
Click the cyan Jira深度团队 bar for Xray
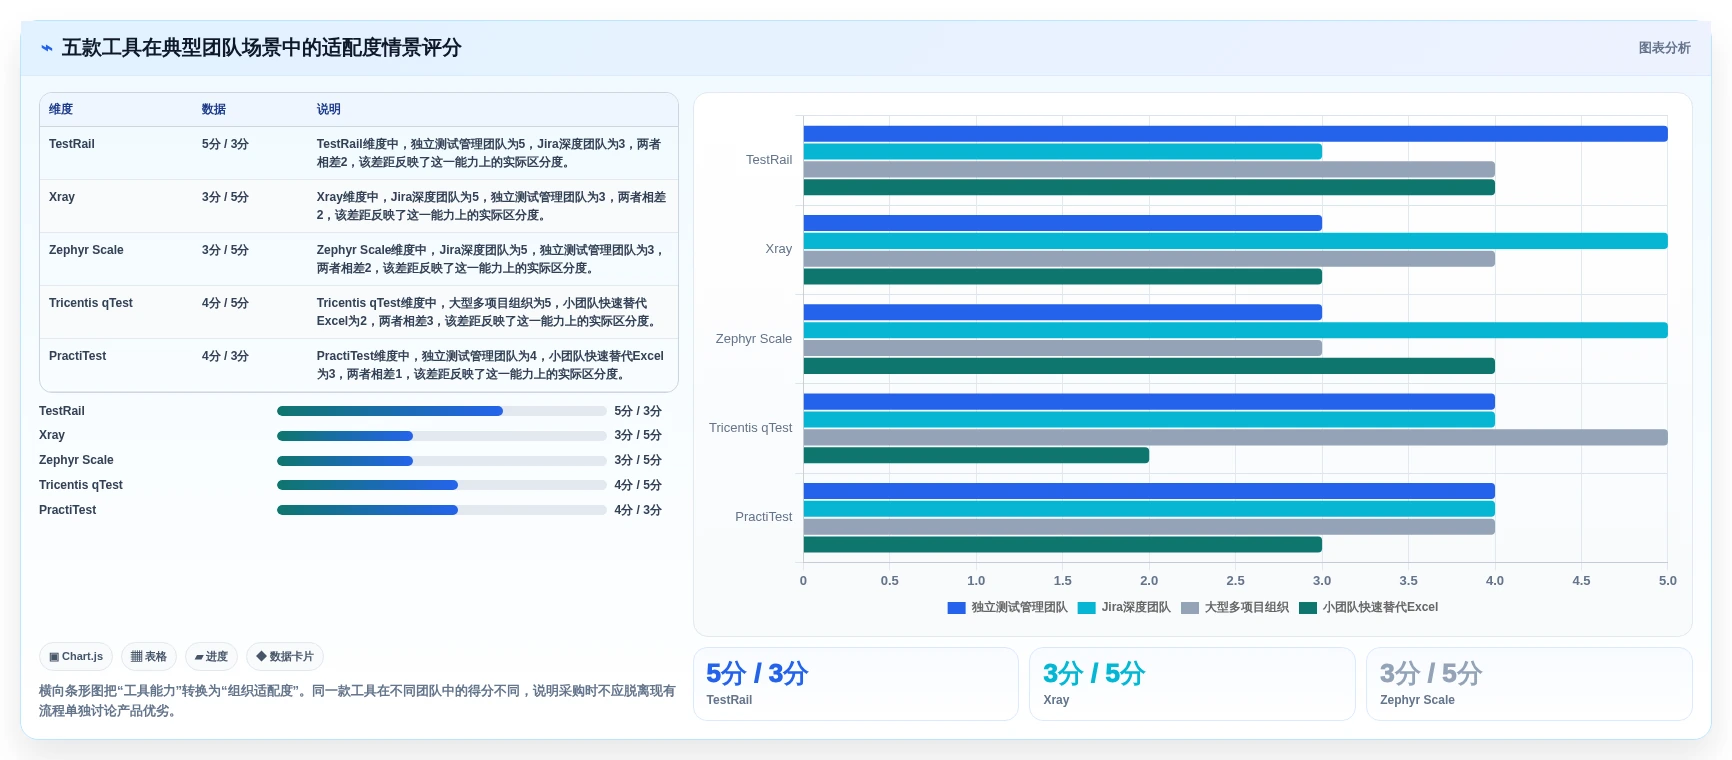[1235, 241]
